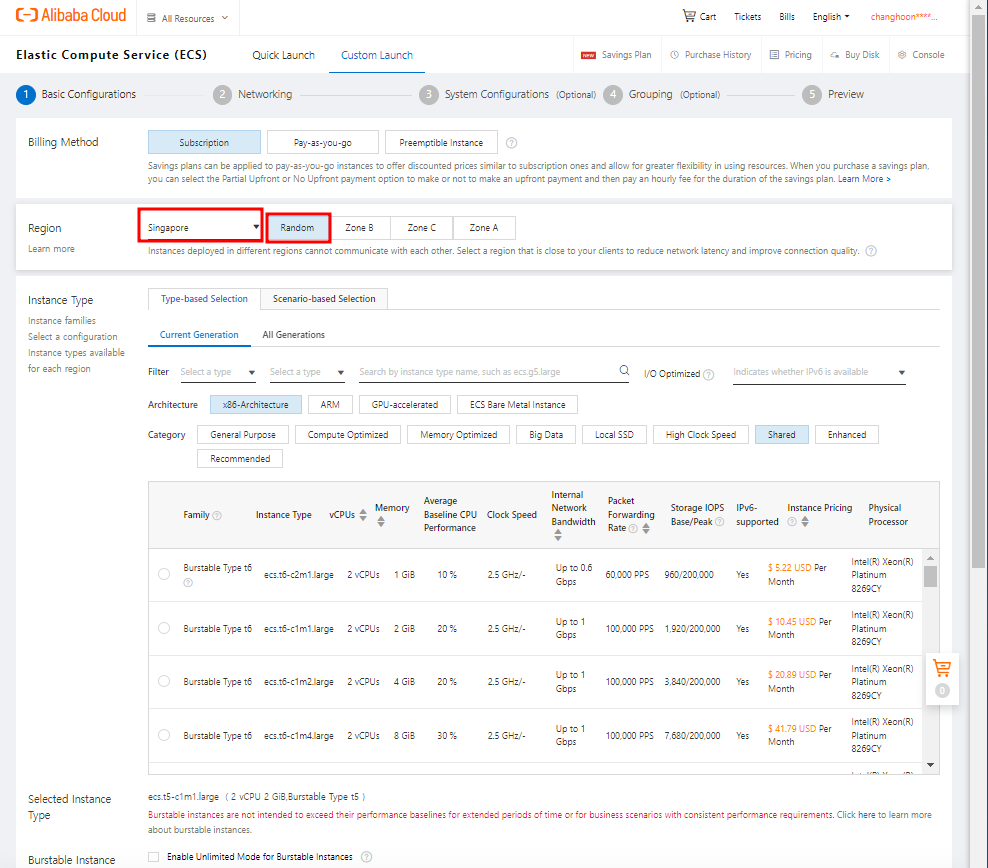Sort table by vCPUs arrows
This screenshot has height=868, width=988.
tap(362, 515)
